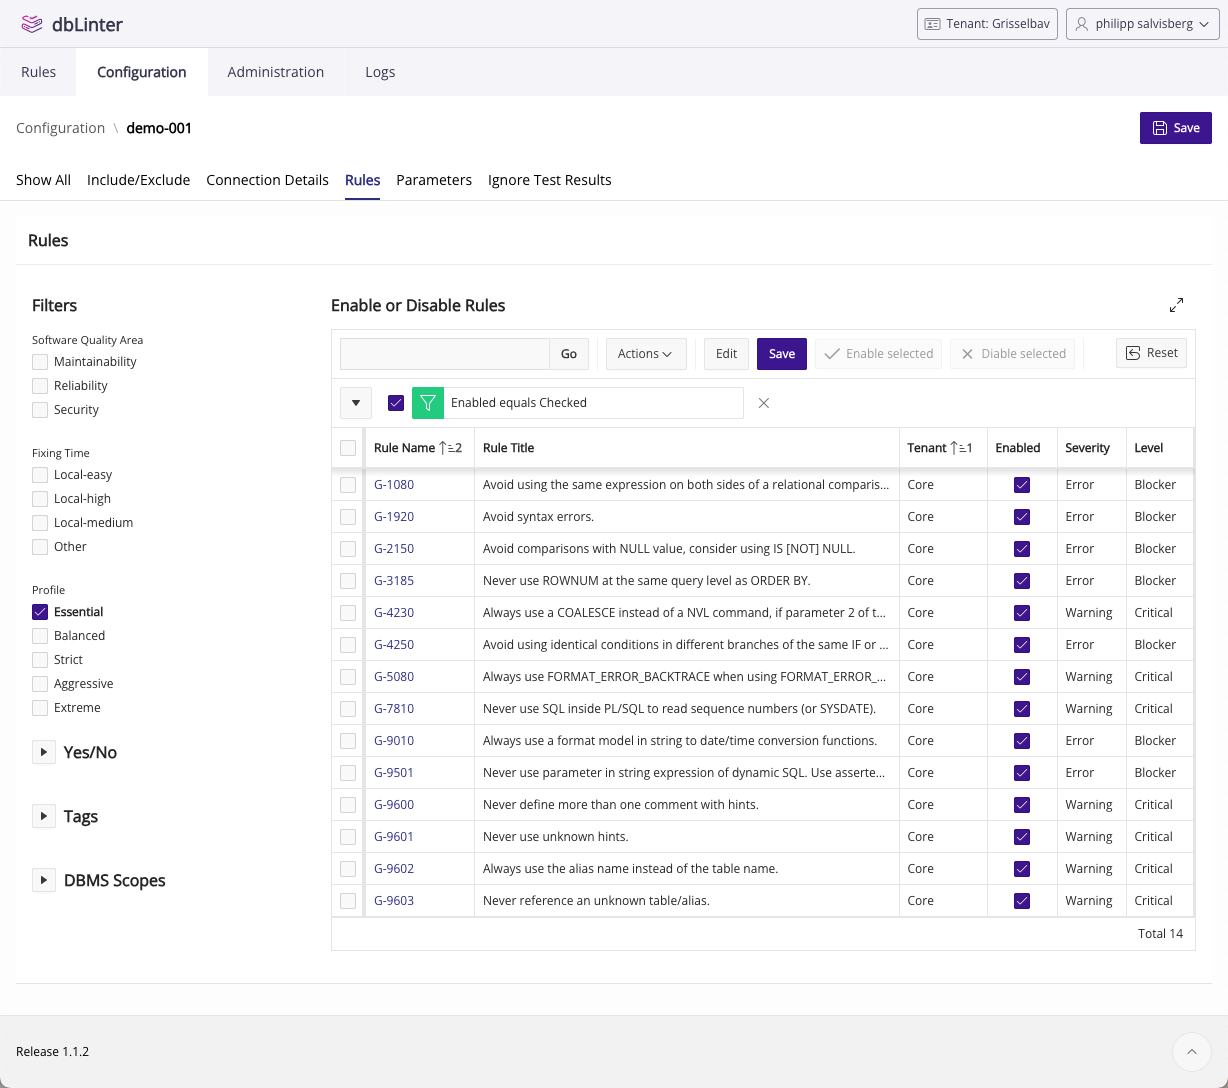Open rule G-5080 link
The height and width of the screenshot is (1088, 1228).
click(393, 677)
